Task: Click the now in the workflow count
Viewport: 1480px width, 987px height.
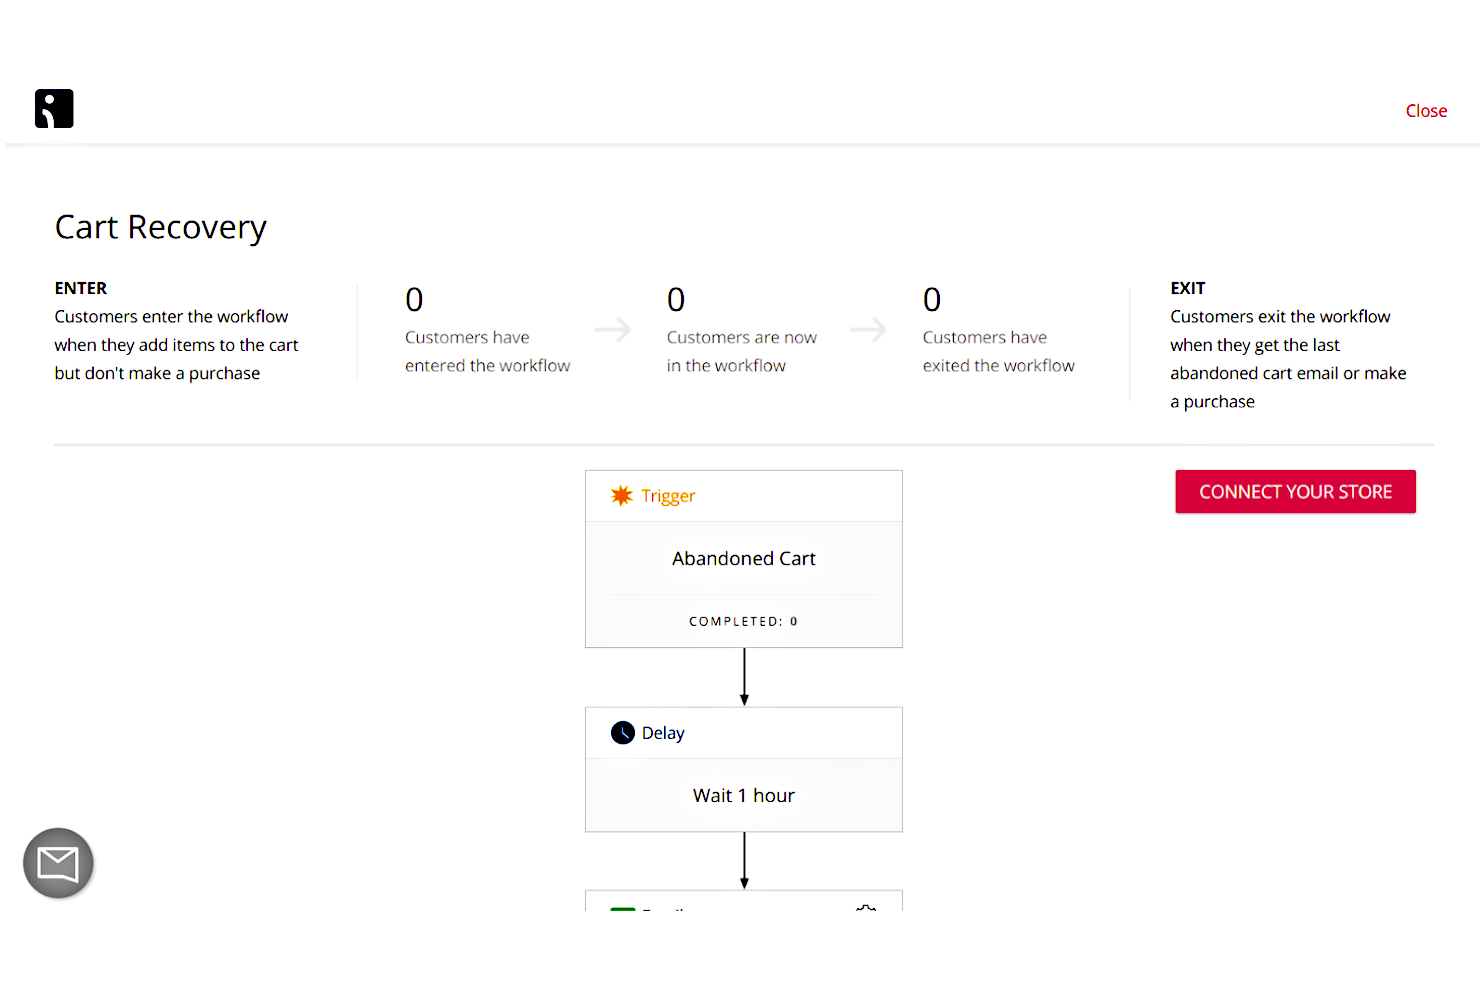Action: click(676, 300)
